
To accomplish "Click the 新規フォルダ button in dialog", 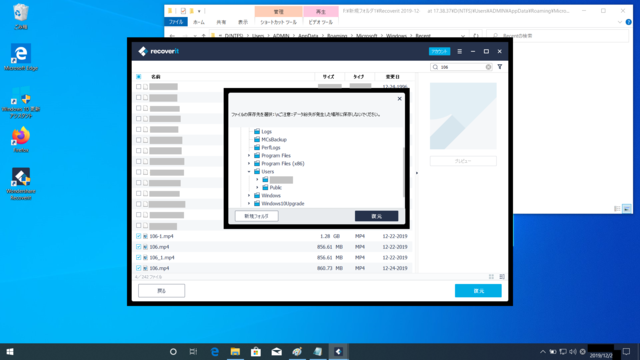I will point(257,216).
